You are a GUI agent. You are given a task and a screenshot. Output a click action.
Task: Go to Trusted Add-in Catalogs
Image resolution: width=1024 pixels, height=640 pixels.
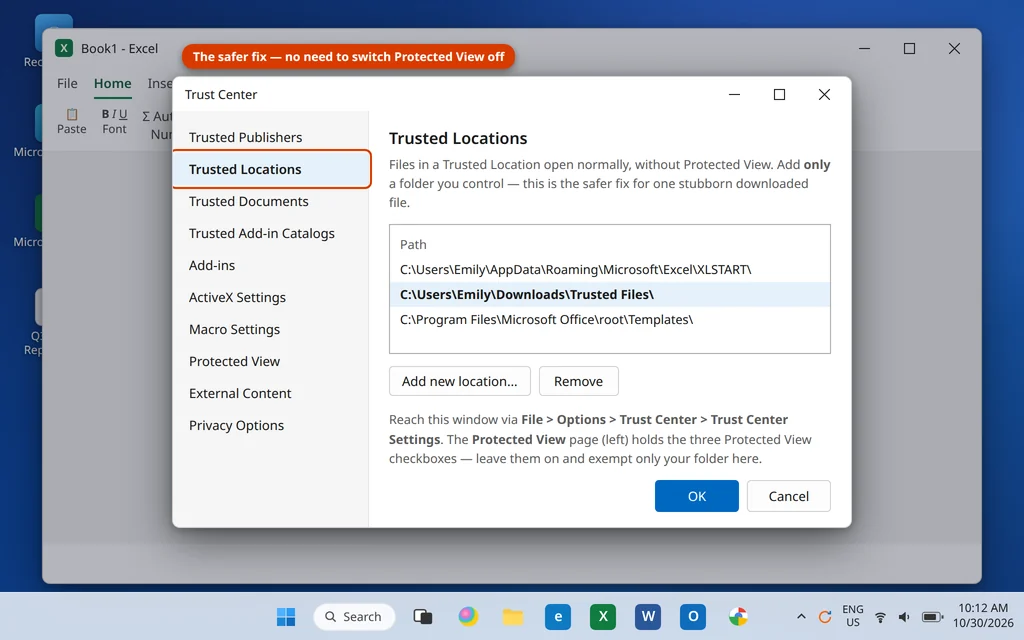click(261, 233)
